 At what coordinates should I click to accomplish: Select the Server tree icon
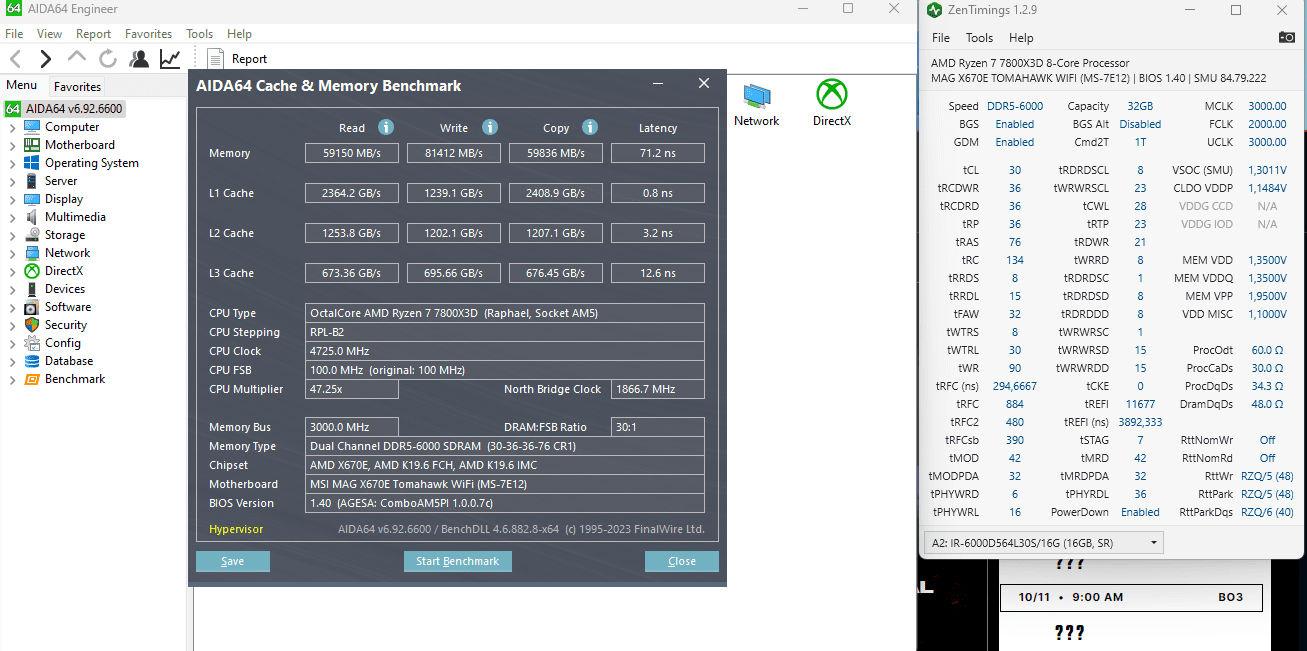pyautogui.click(x=31, y=181)
